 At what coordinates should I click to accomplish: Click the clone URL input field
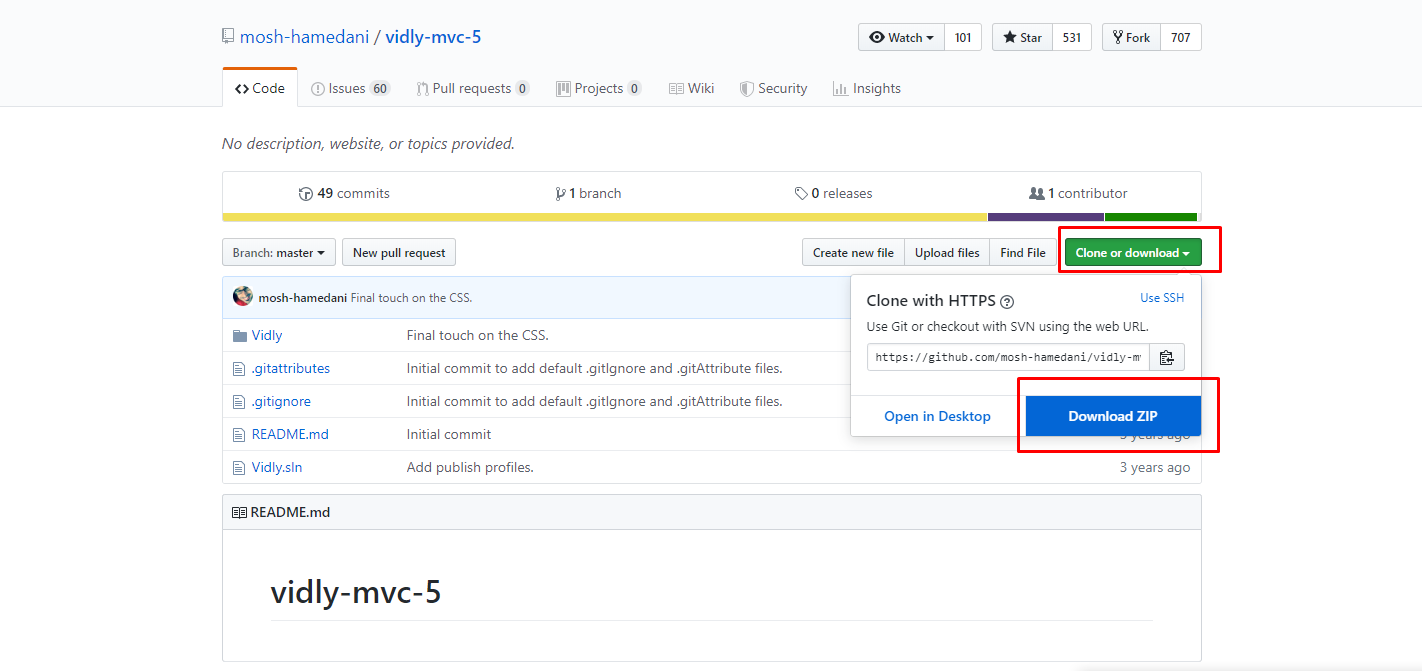click(1008, 357)
